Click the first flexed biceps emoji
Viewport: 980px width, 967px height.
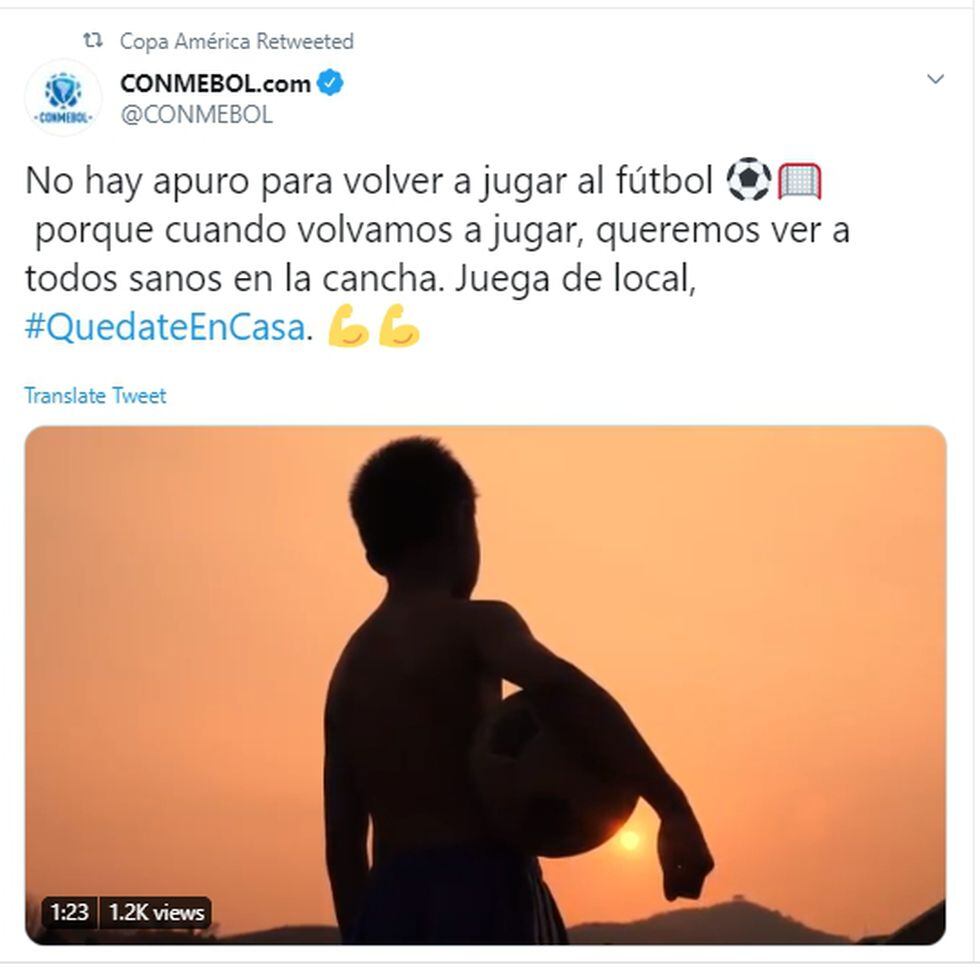click(349, 325)
